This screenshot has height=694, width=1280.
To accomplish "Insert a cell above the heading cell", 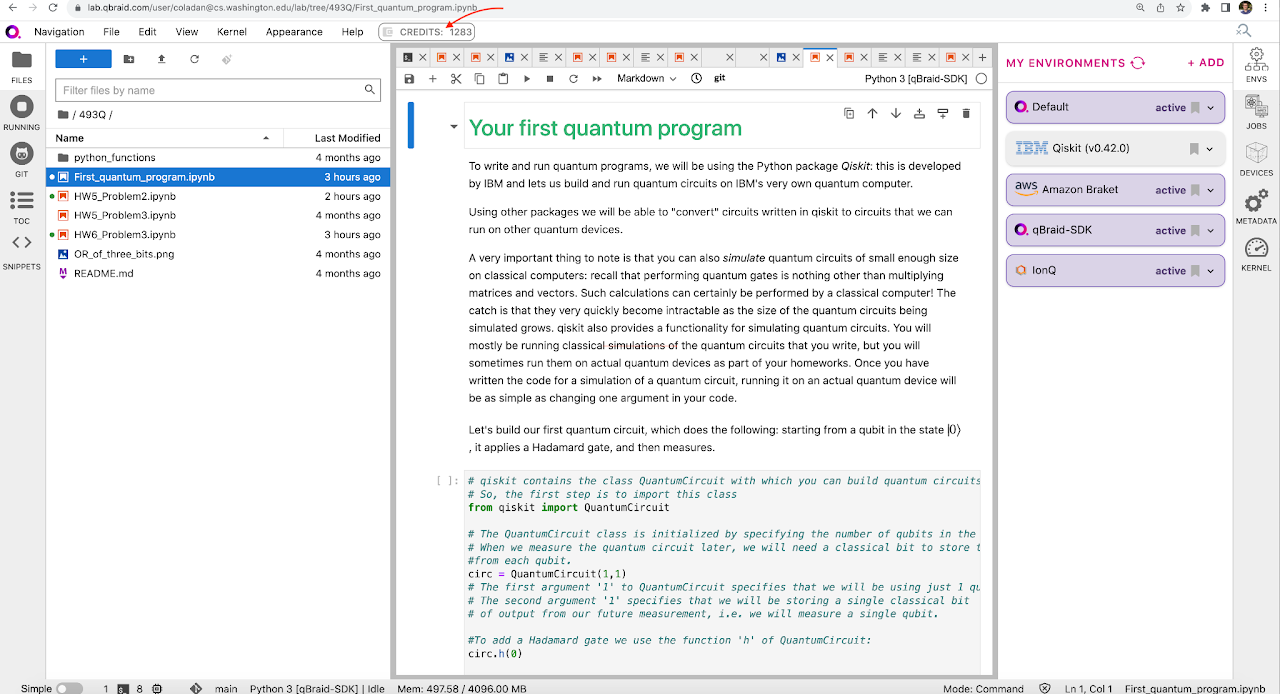I will click(x=919, y=114).
